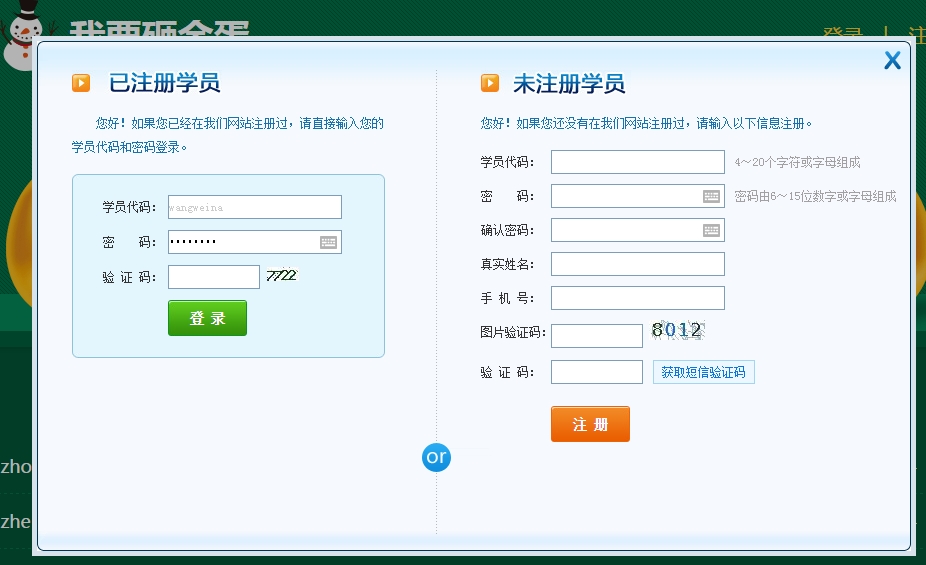Screen dimensions: 926x565
Task: Click 获取短信验证码 to get SMS code
Action: (x=703, y=372)
